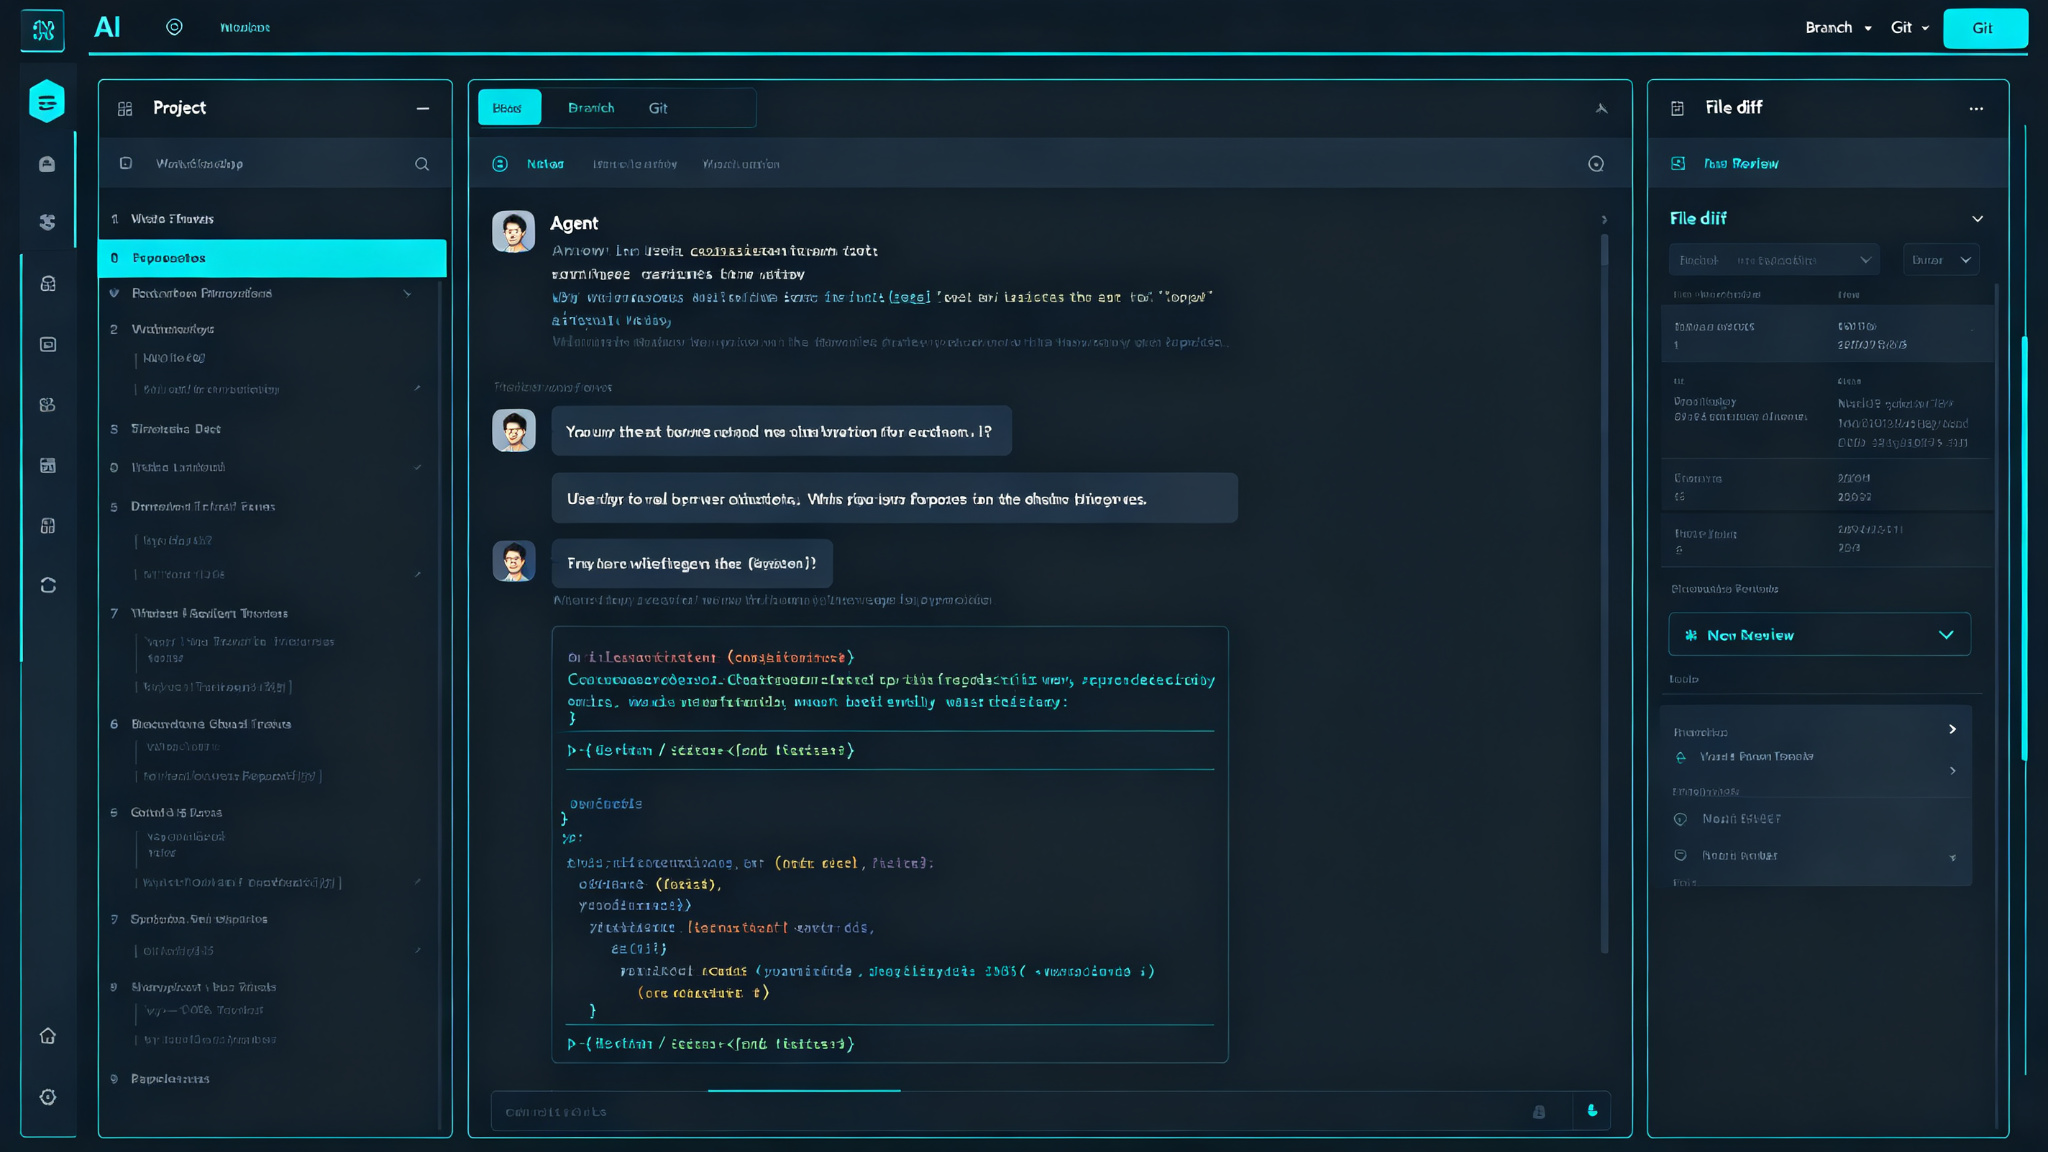The width and height of the screenshot is (2048, 1152).
Task: Click the lock icon in the message box
Action: click(1539, 1112)
